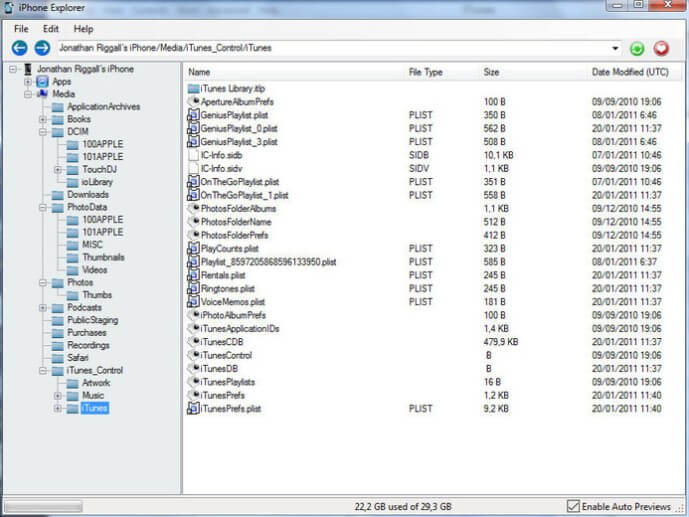Select the GeniusPlaylist_3.plist file name
The height and width of the screenshot is (517, 689).
[x=239, y=142]
